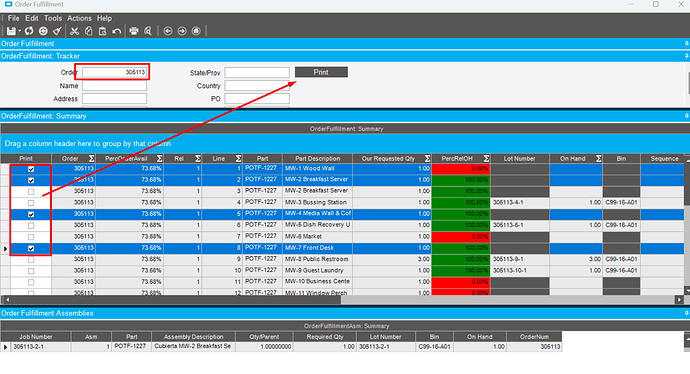Uncheck Print box for MW-7 Front Desk
The height and width of the screenshot is (374, 690).
click(x=31, y=248)
